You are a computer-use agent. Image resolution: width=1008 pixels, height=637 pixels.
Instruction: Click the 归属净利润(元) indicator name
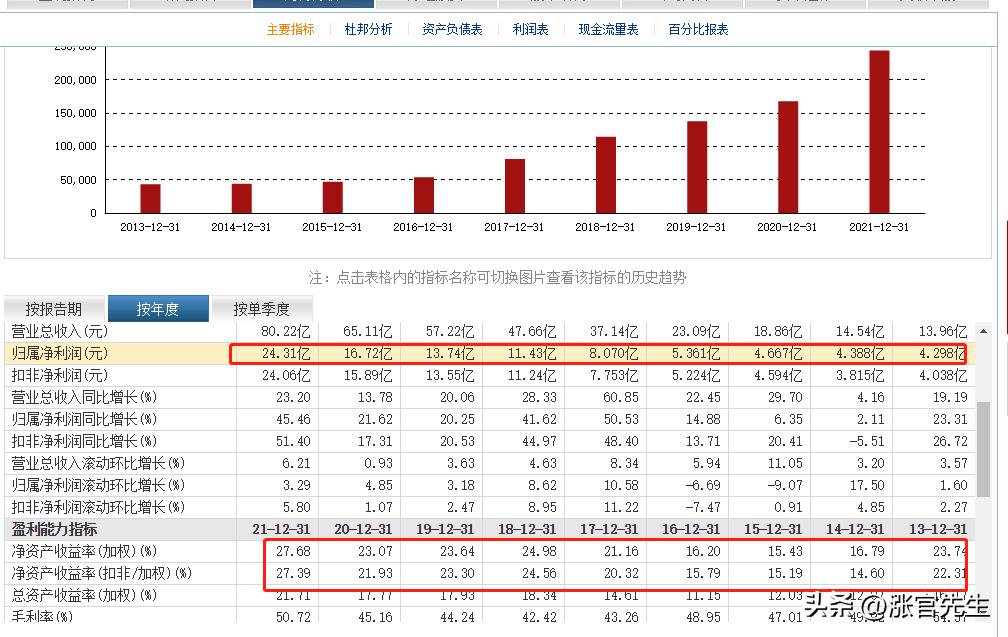point(60,354)
